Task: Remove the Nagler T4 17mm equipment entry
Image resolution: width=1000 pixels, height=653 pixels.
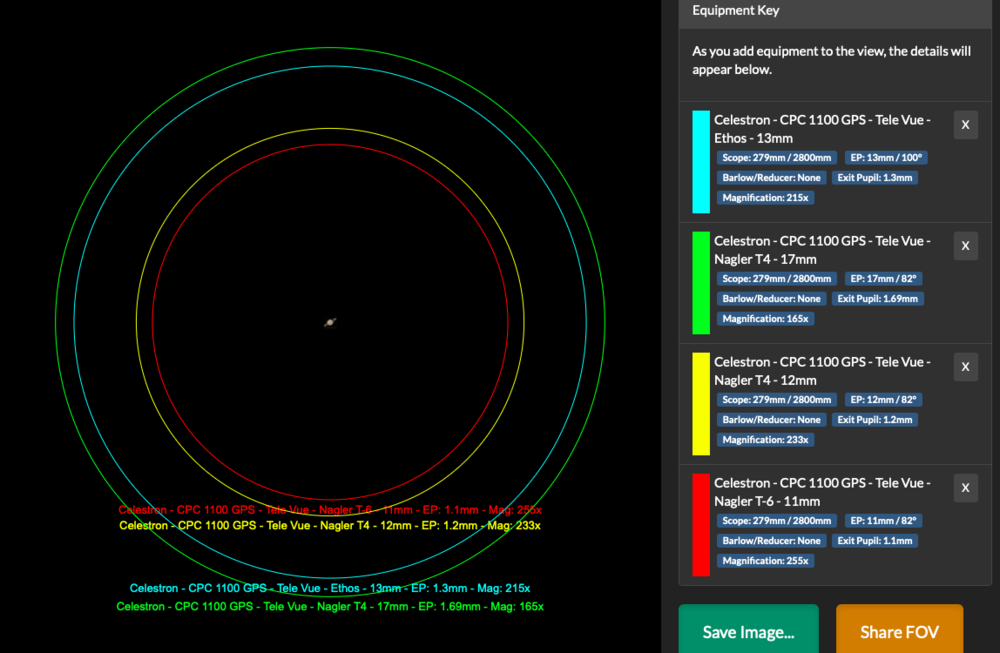Action: (966, 246)
